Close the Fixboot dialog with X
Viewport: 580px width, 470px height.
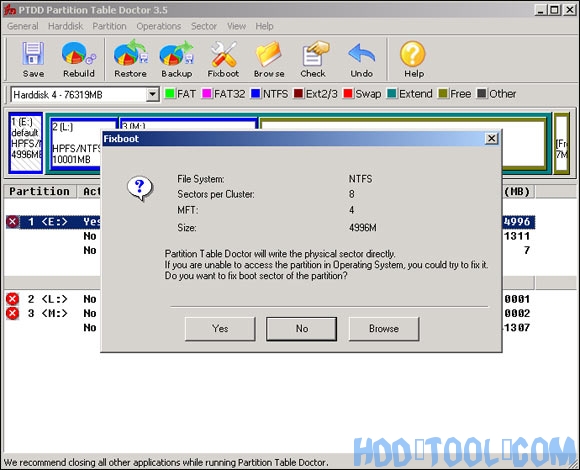pyautogui.click(x=491, y=139)
